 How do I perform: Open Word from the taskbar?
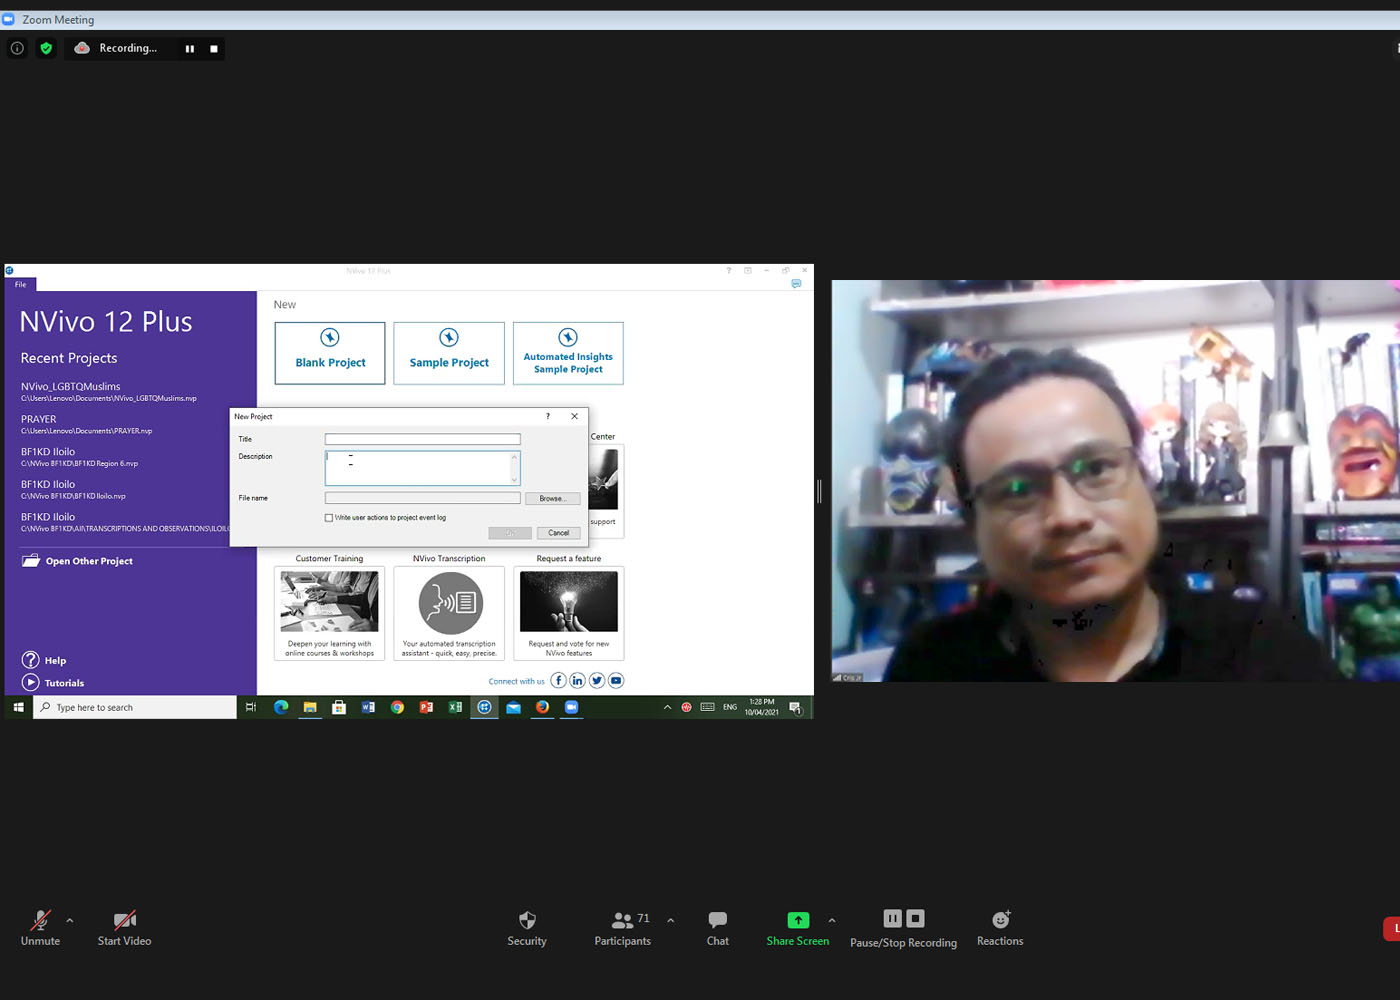pyautogui.click(x=368, y=707)
